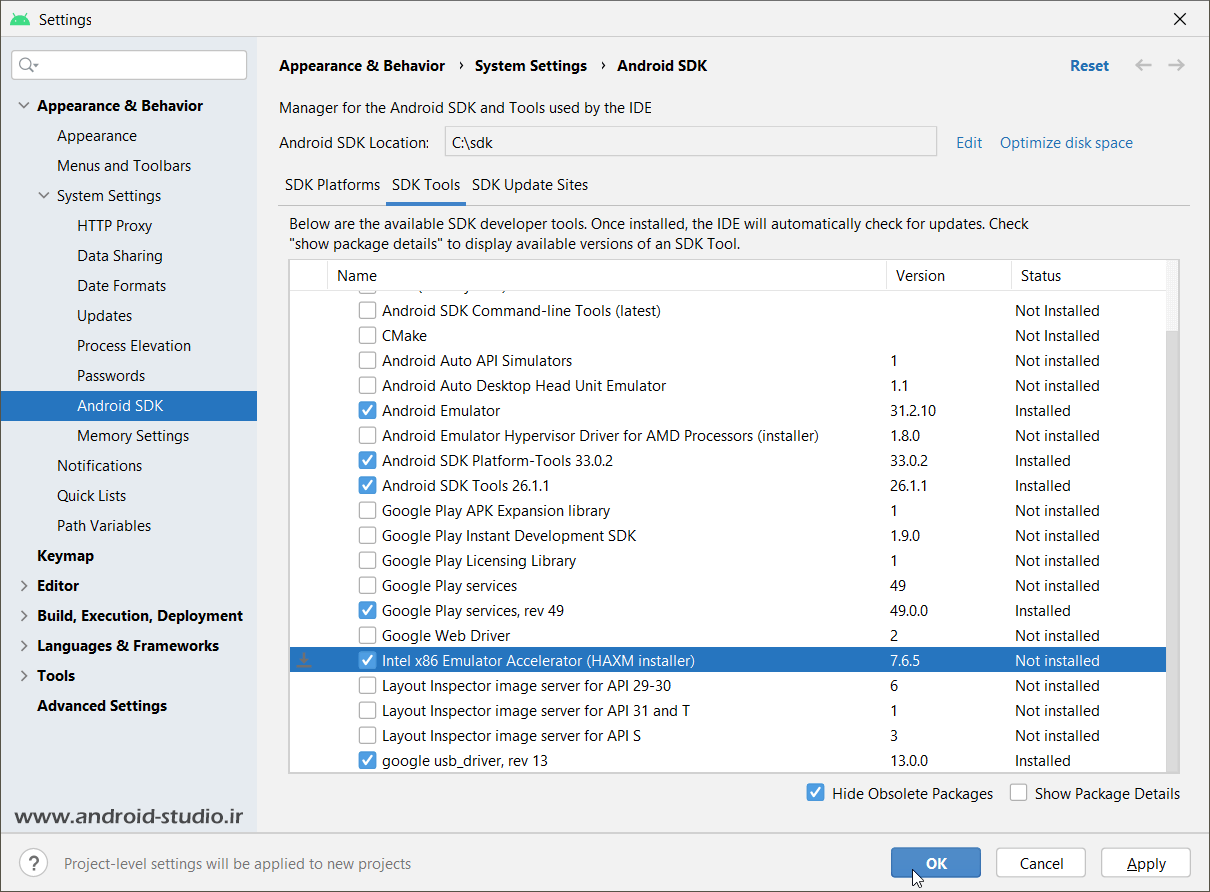Click the search magnifier icon in settings
Image resolution: width=1210 pixels, height=892 pixels.
tap(27, 65)
